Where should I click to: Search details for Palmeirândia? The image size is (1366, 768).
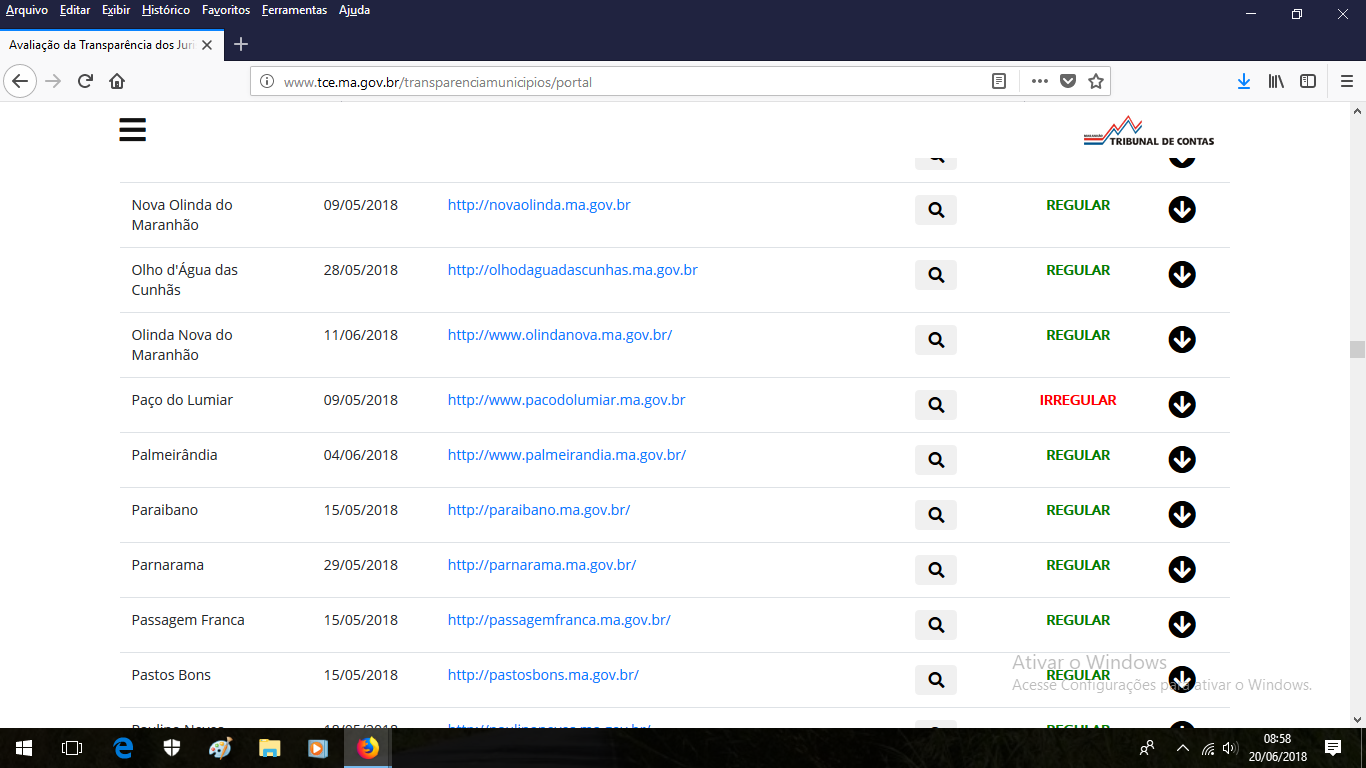936,460
